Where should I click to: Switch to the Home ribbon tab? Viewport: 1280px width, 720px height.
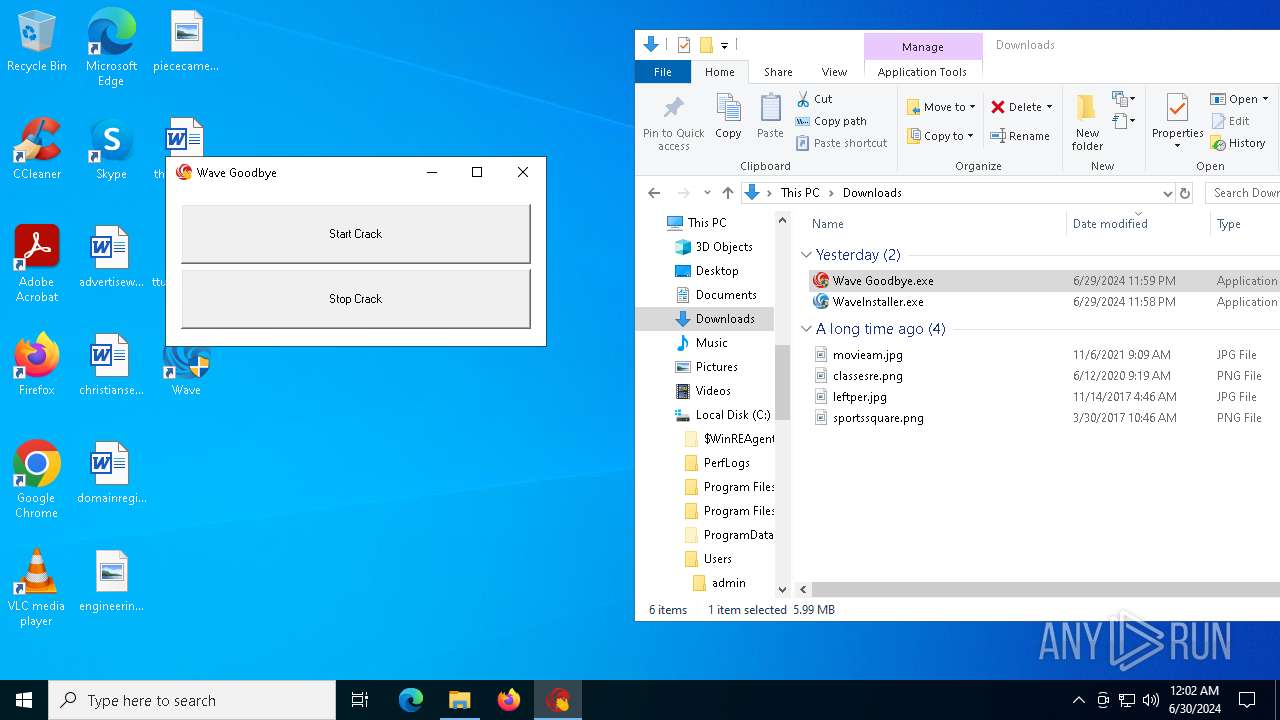720,72
